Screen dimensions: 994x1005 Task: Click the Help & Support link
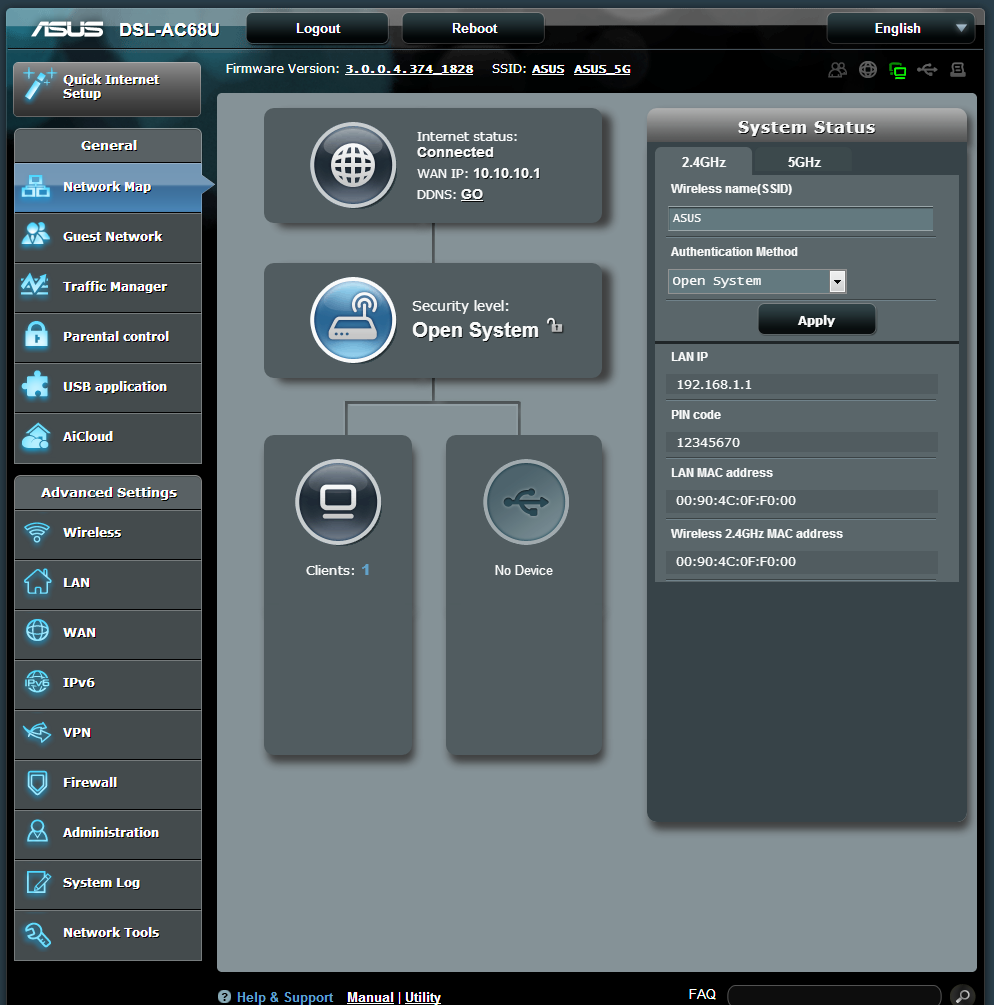285,997
